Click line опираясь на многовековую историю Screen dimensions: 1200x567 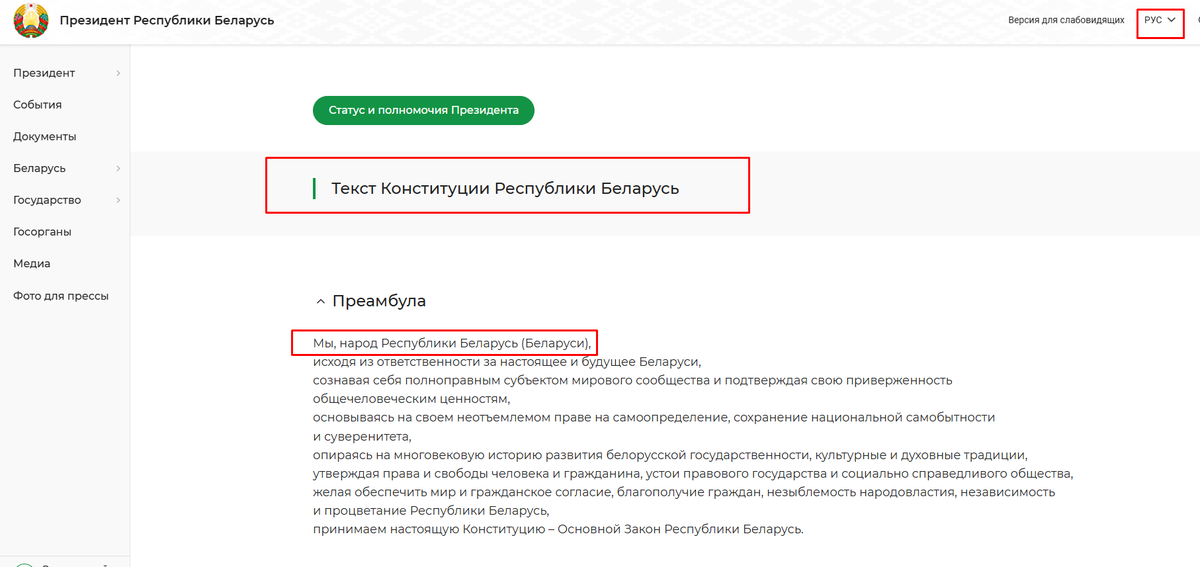click(670, 455)
